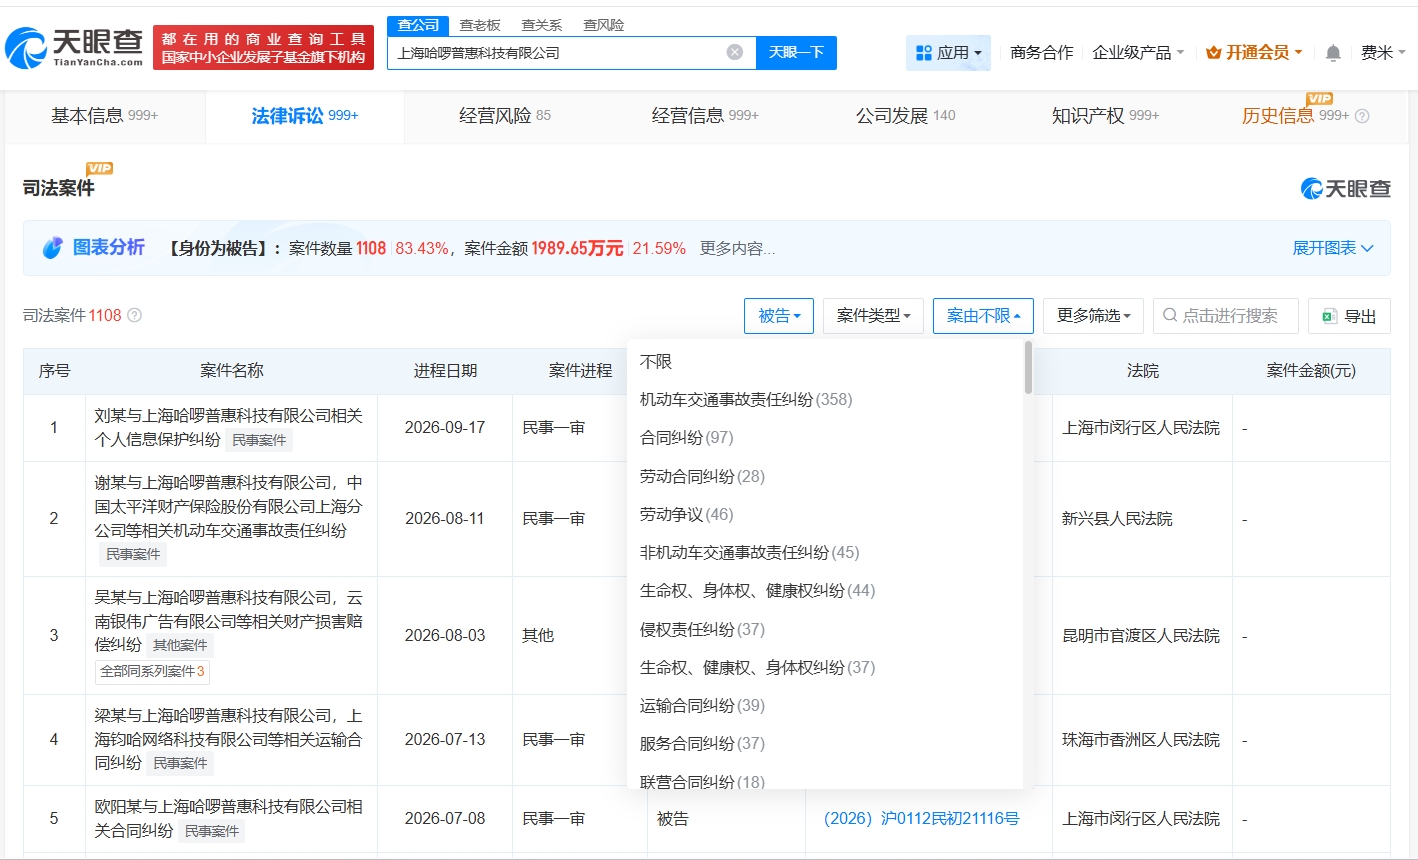Filter by 运输合同纠纷 (39)
The width and height of the screenshot is (1418, 860).
(825, 706)
